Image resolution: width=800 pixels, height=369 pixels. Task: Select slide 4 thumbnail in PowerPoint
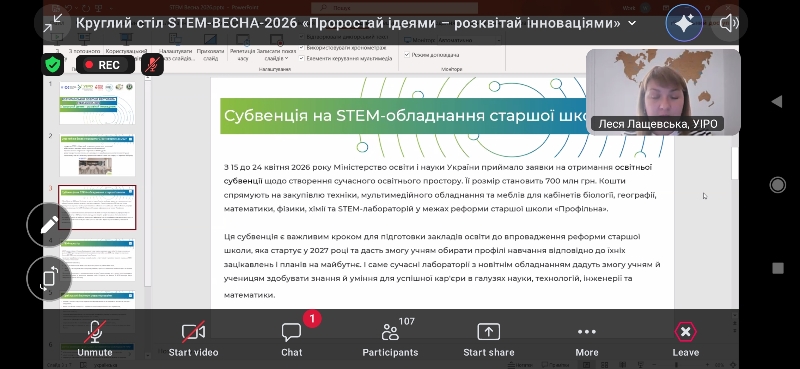[97, 260]
